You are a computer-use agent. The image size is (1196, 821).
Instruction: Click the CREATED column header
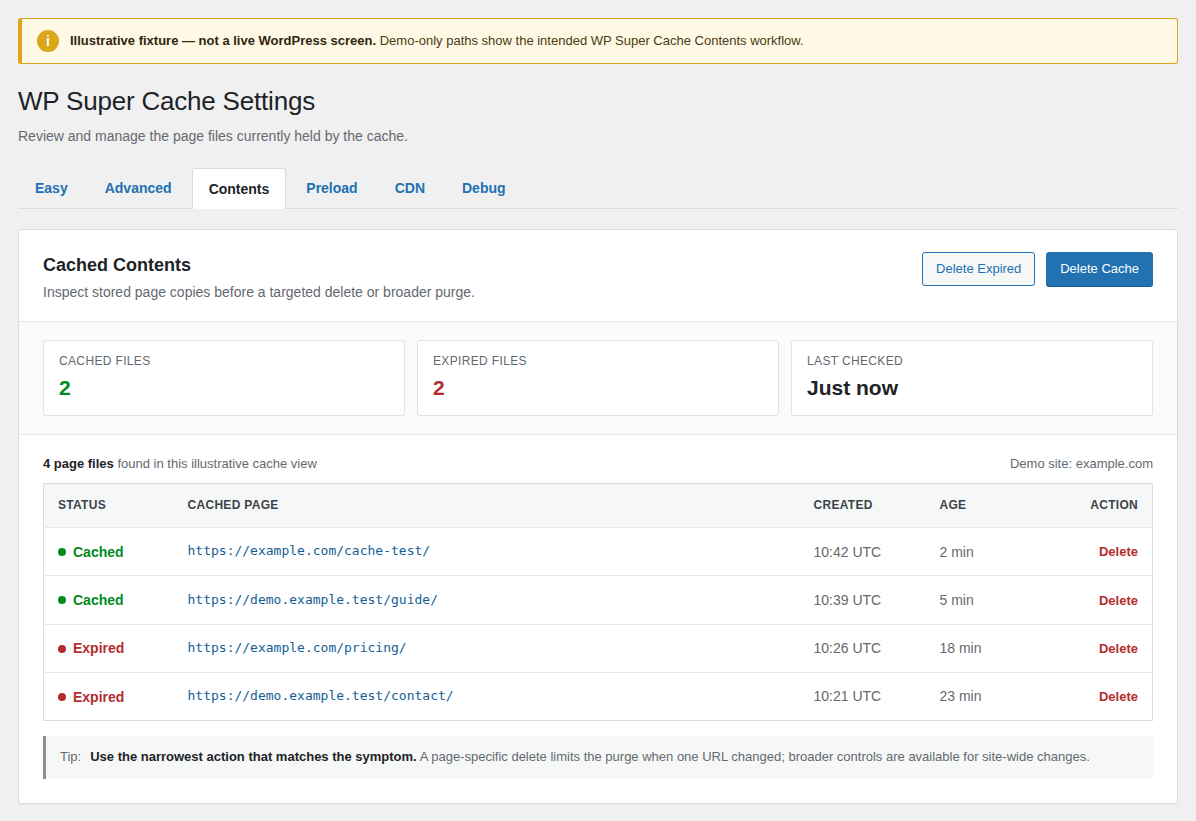(x=843, y=505)
